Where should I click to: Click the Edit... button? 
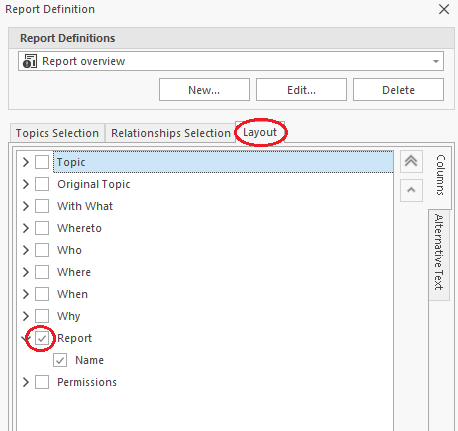(301, 90)
